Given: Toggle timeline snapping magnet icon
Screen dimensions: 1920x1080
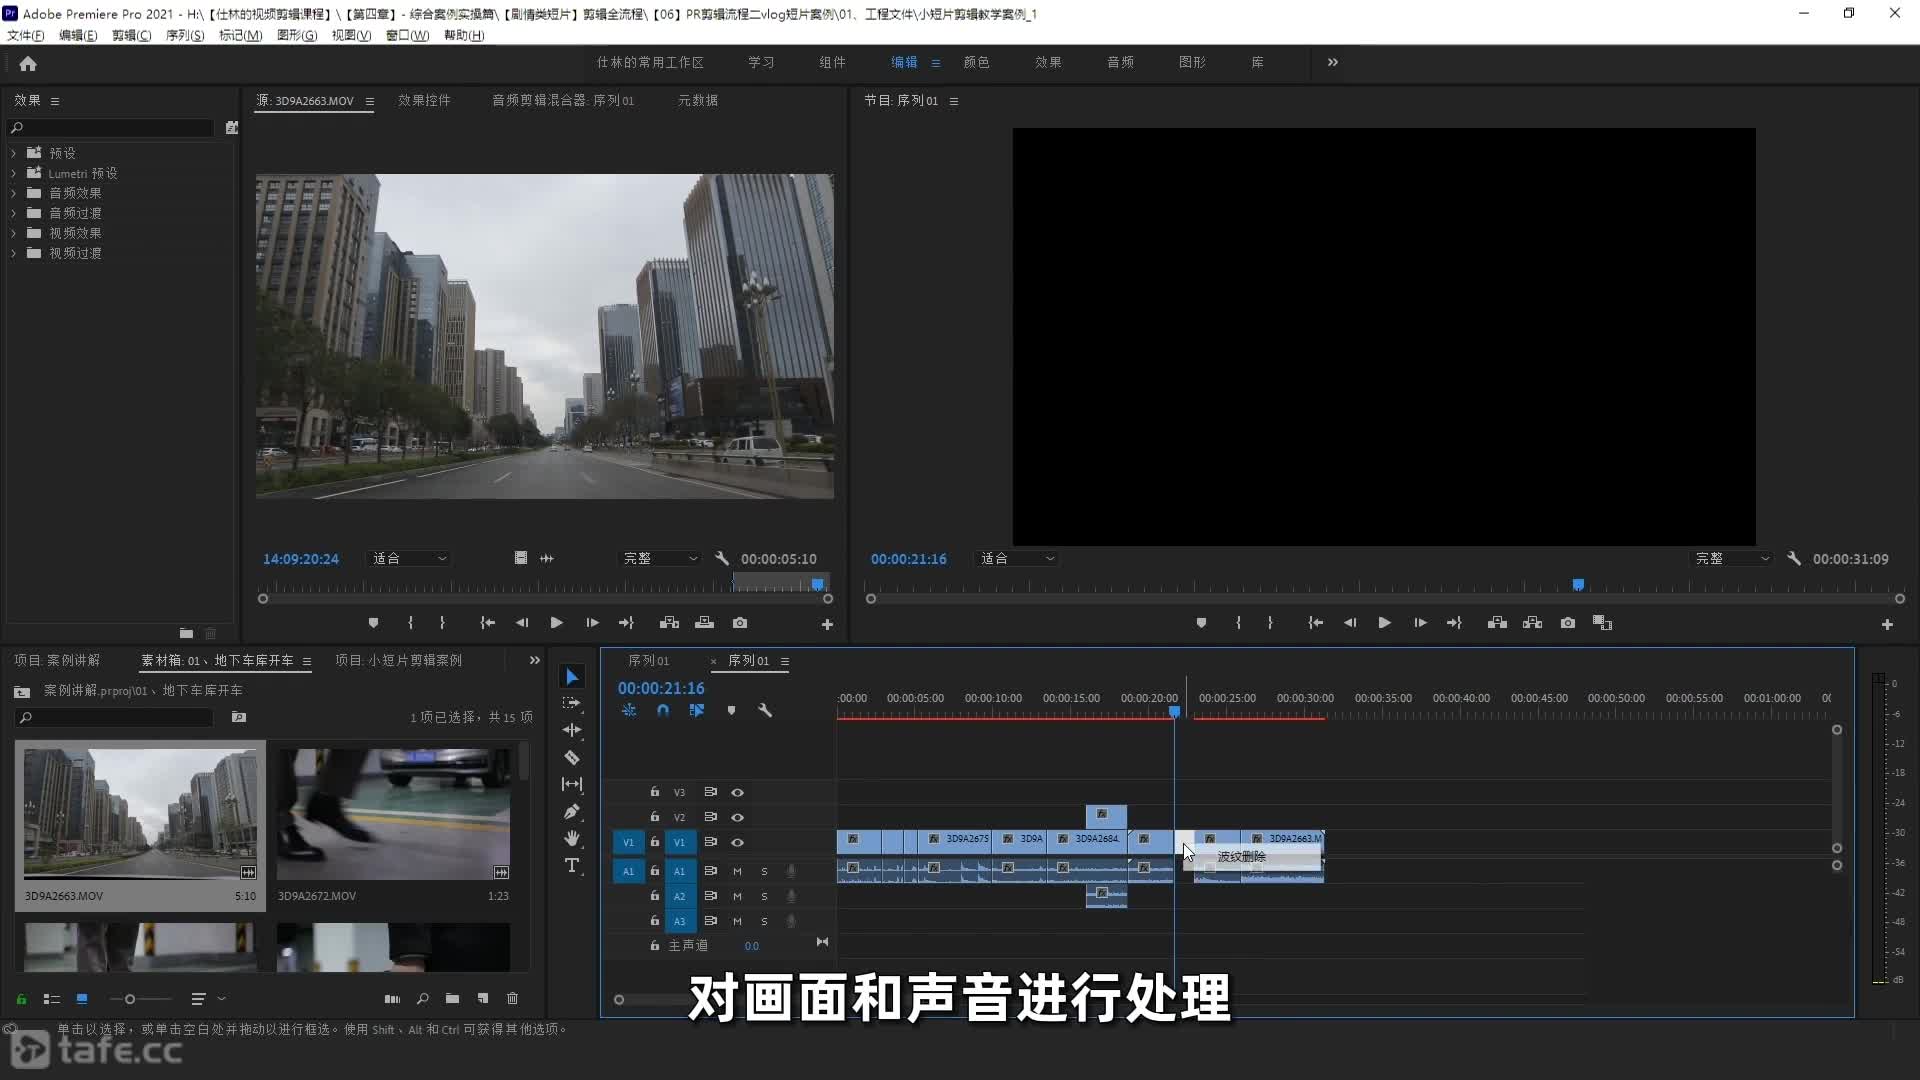Looking at the screenshot, I should click(663, 710).
